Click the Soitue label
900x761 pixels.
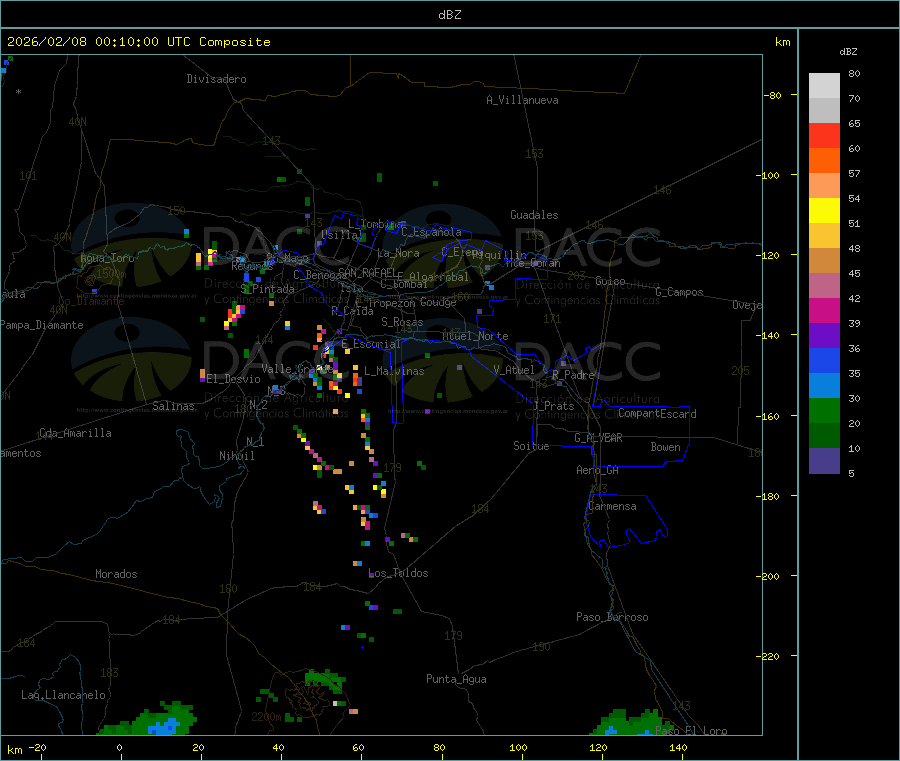coord(531,446)
